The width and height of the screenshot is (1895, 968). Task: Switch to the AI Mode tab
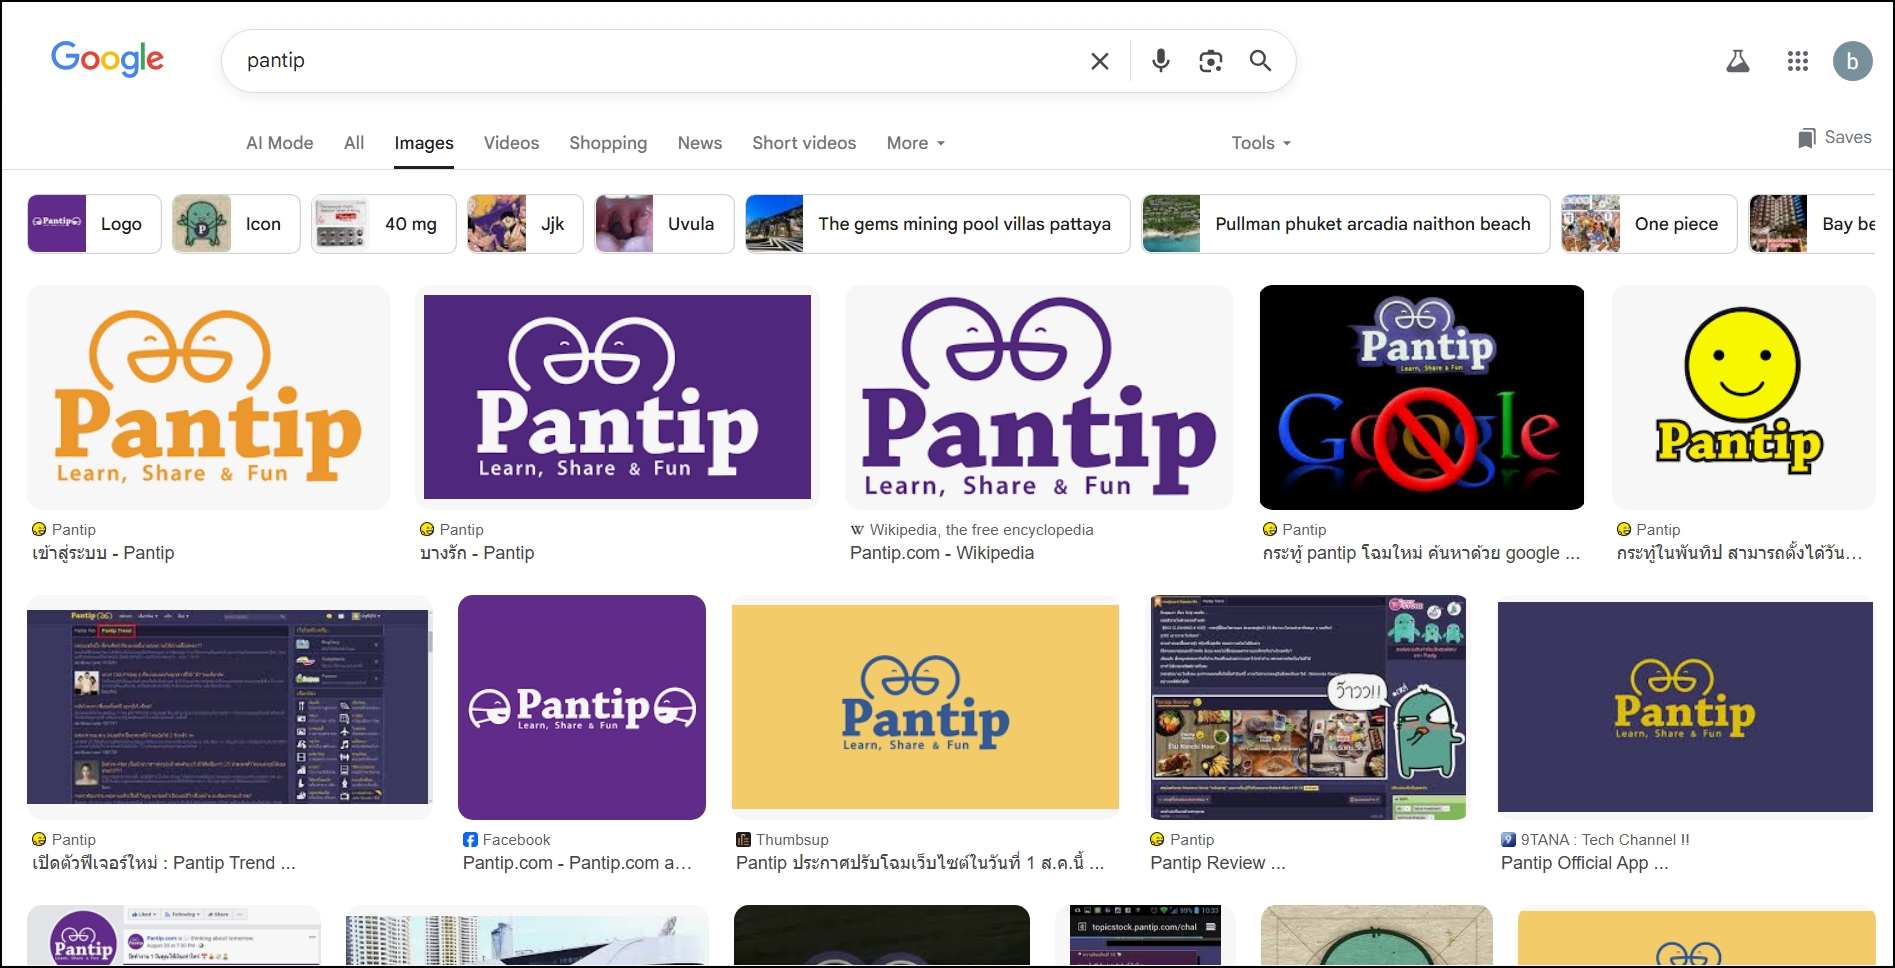(x=279, y=143)
